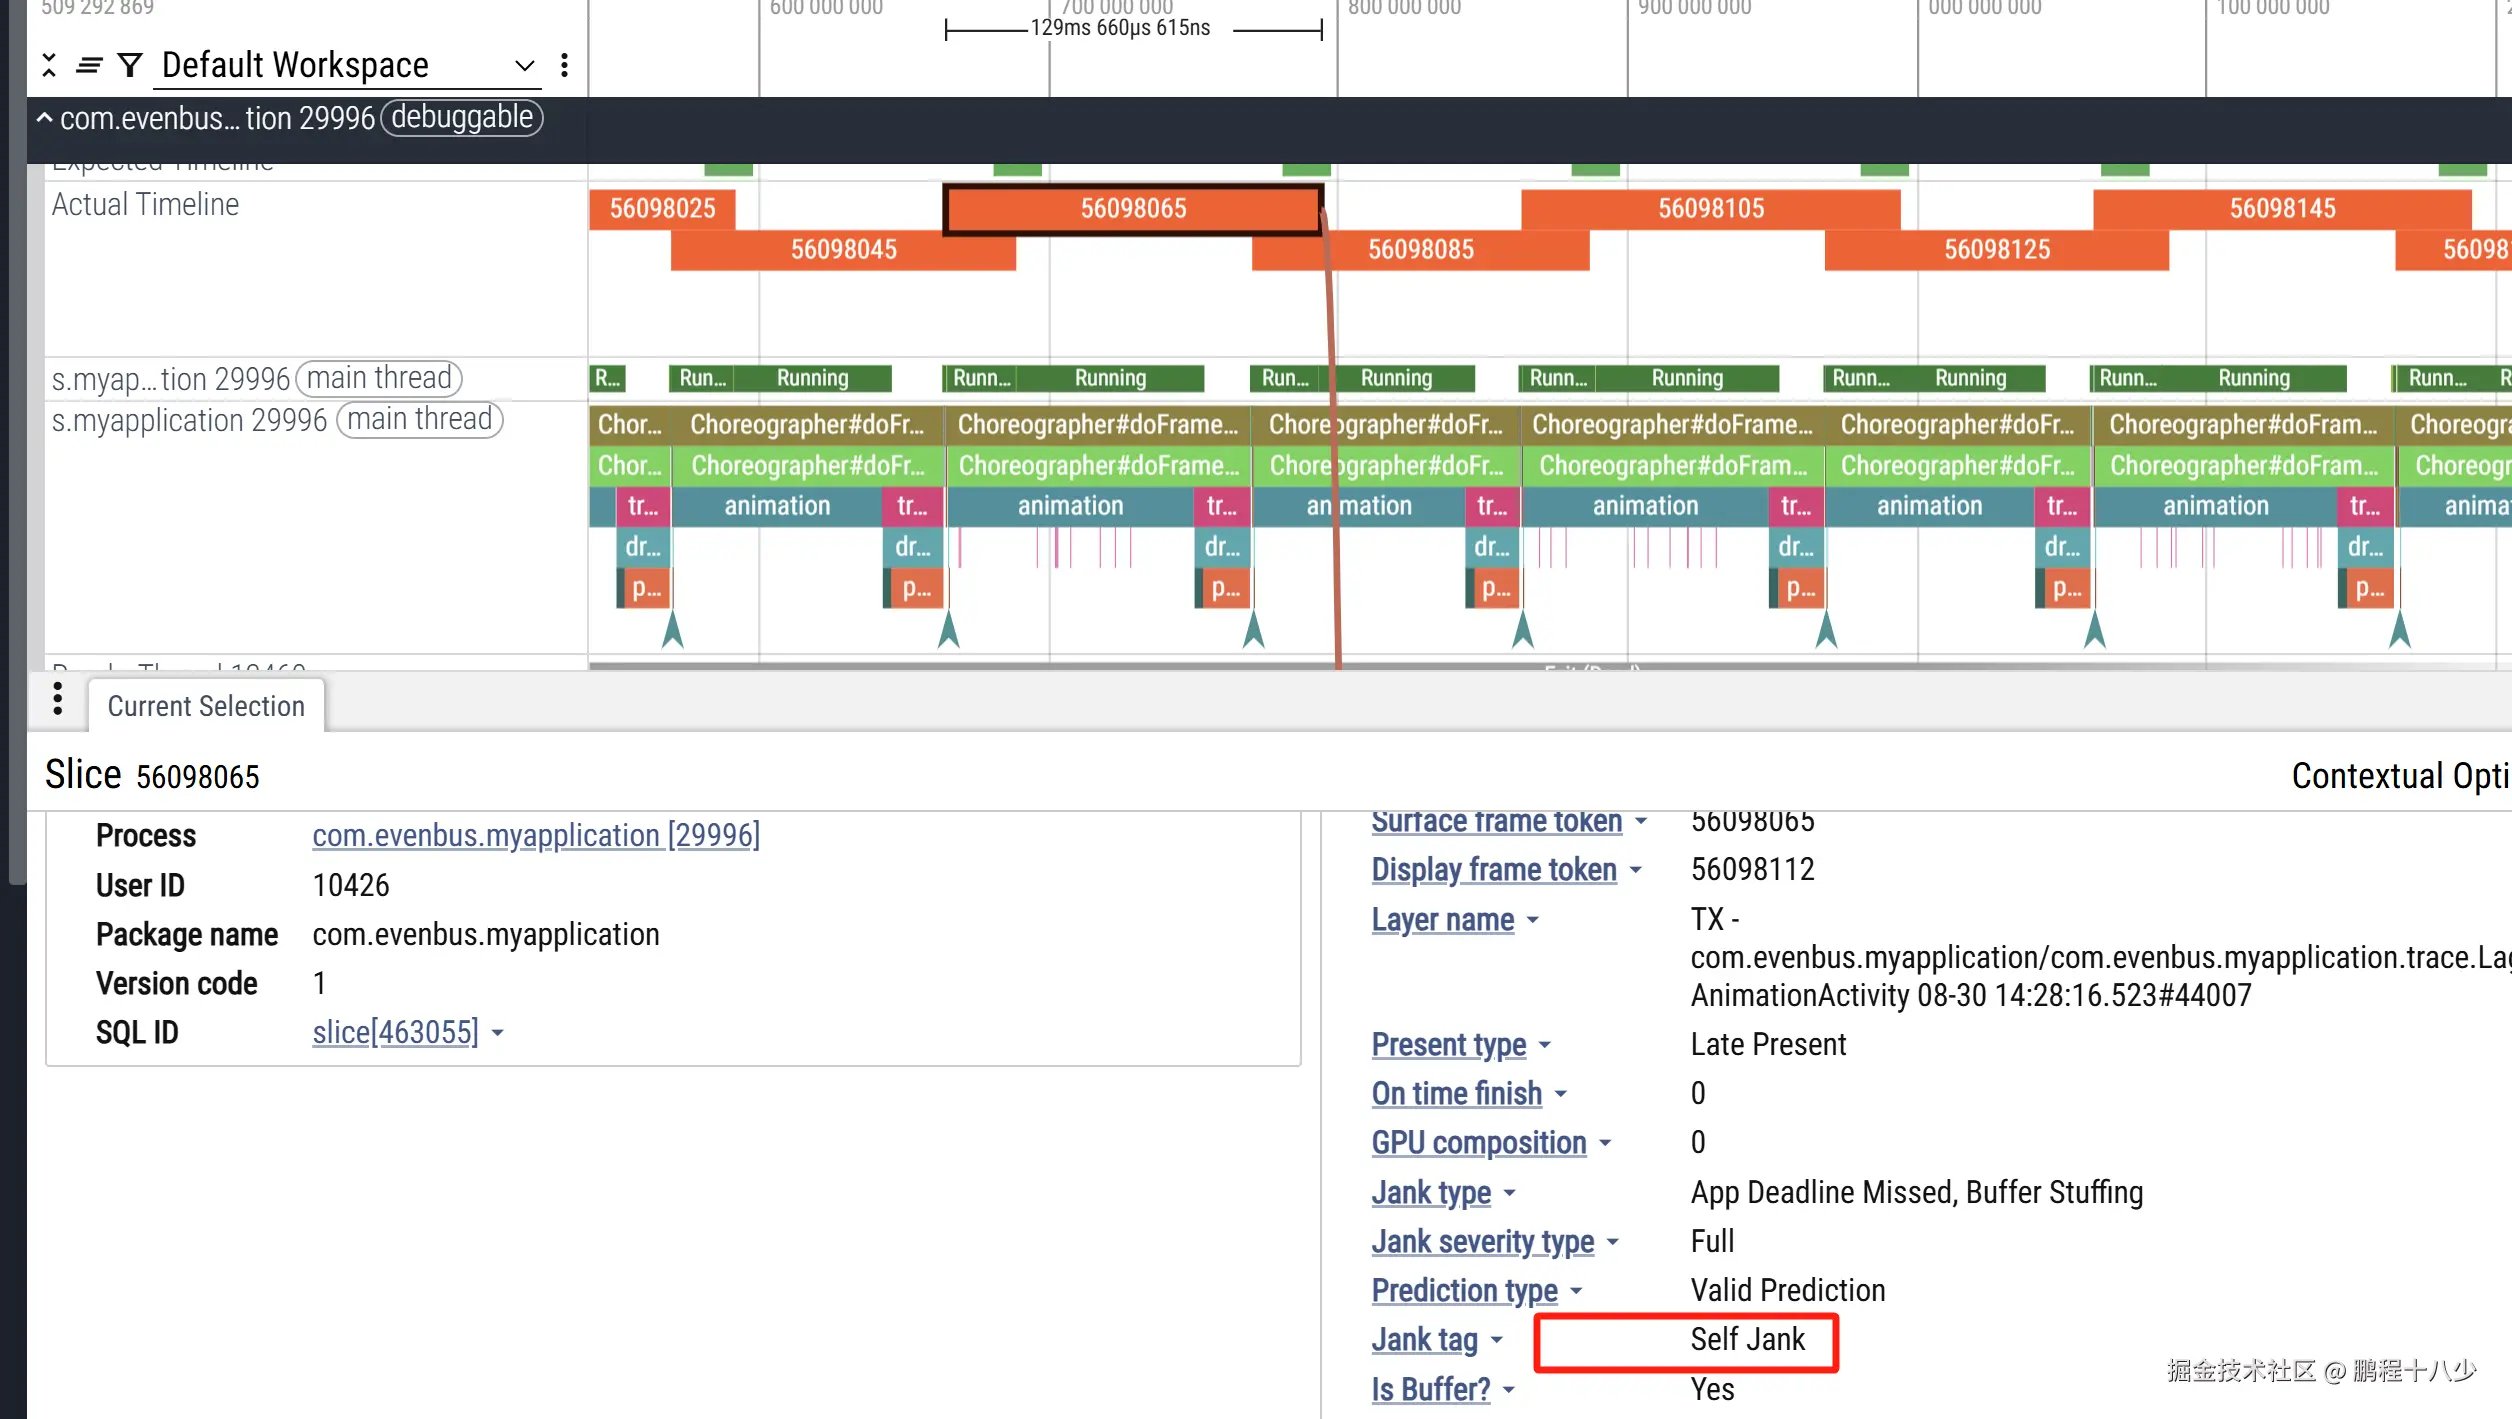Open workspace three-dot options menu
Image resolution: width=2512 pixels, height=1419 pixels.
click(x=565, y=66)
